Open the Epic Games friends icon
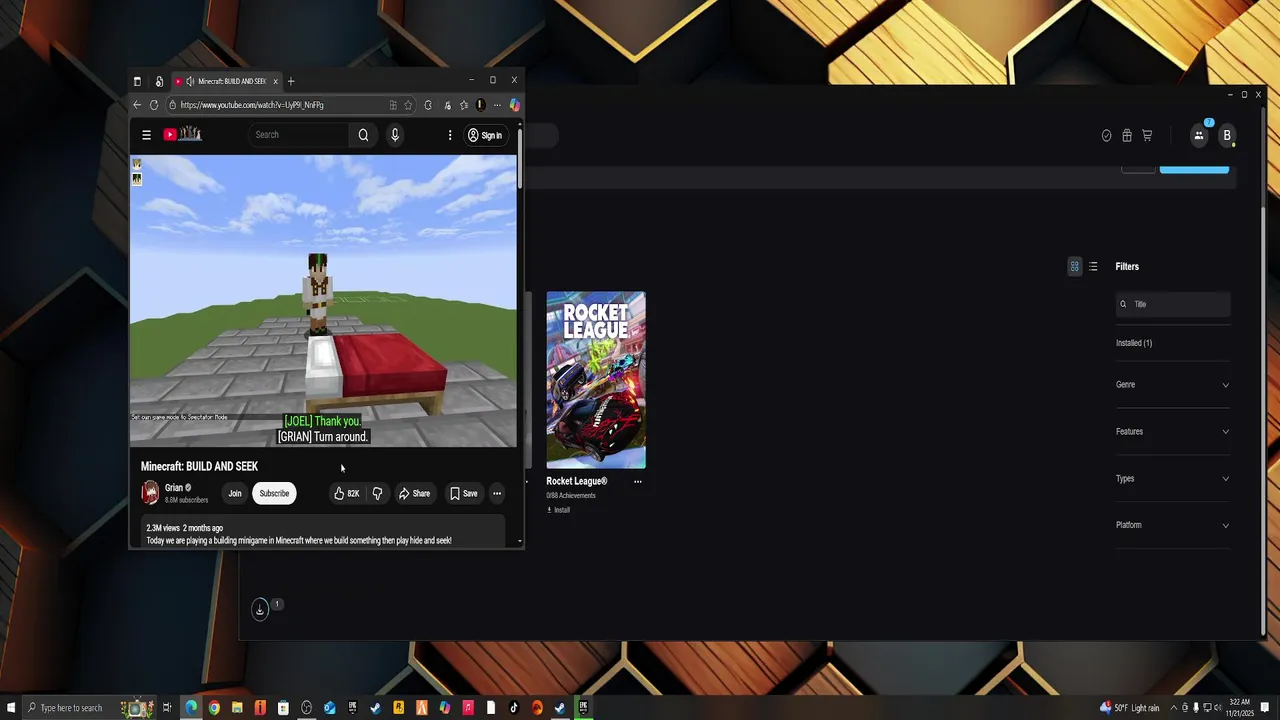This screenshot has height=720, width=1280. (x=1198, y=135)
